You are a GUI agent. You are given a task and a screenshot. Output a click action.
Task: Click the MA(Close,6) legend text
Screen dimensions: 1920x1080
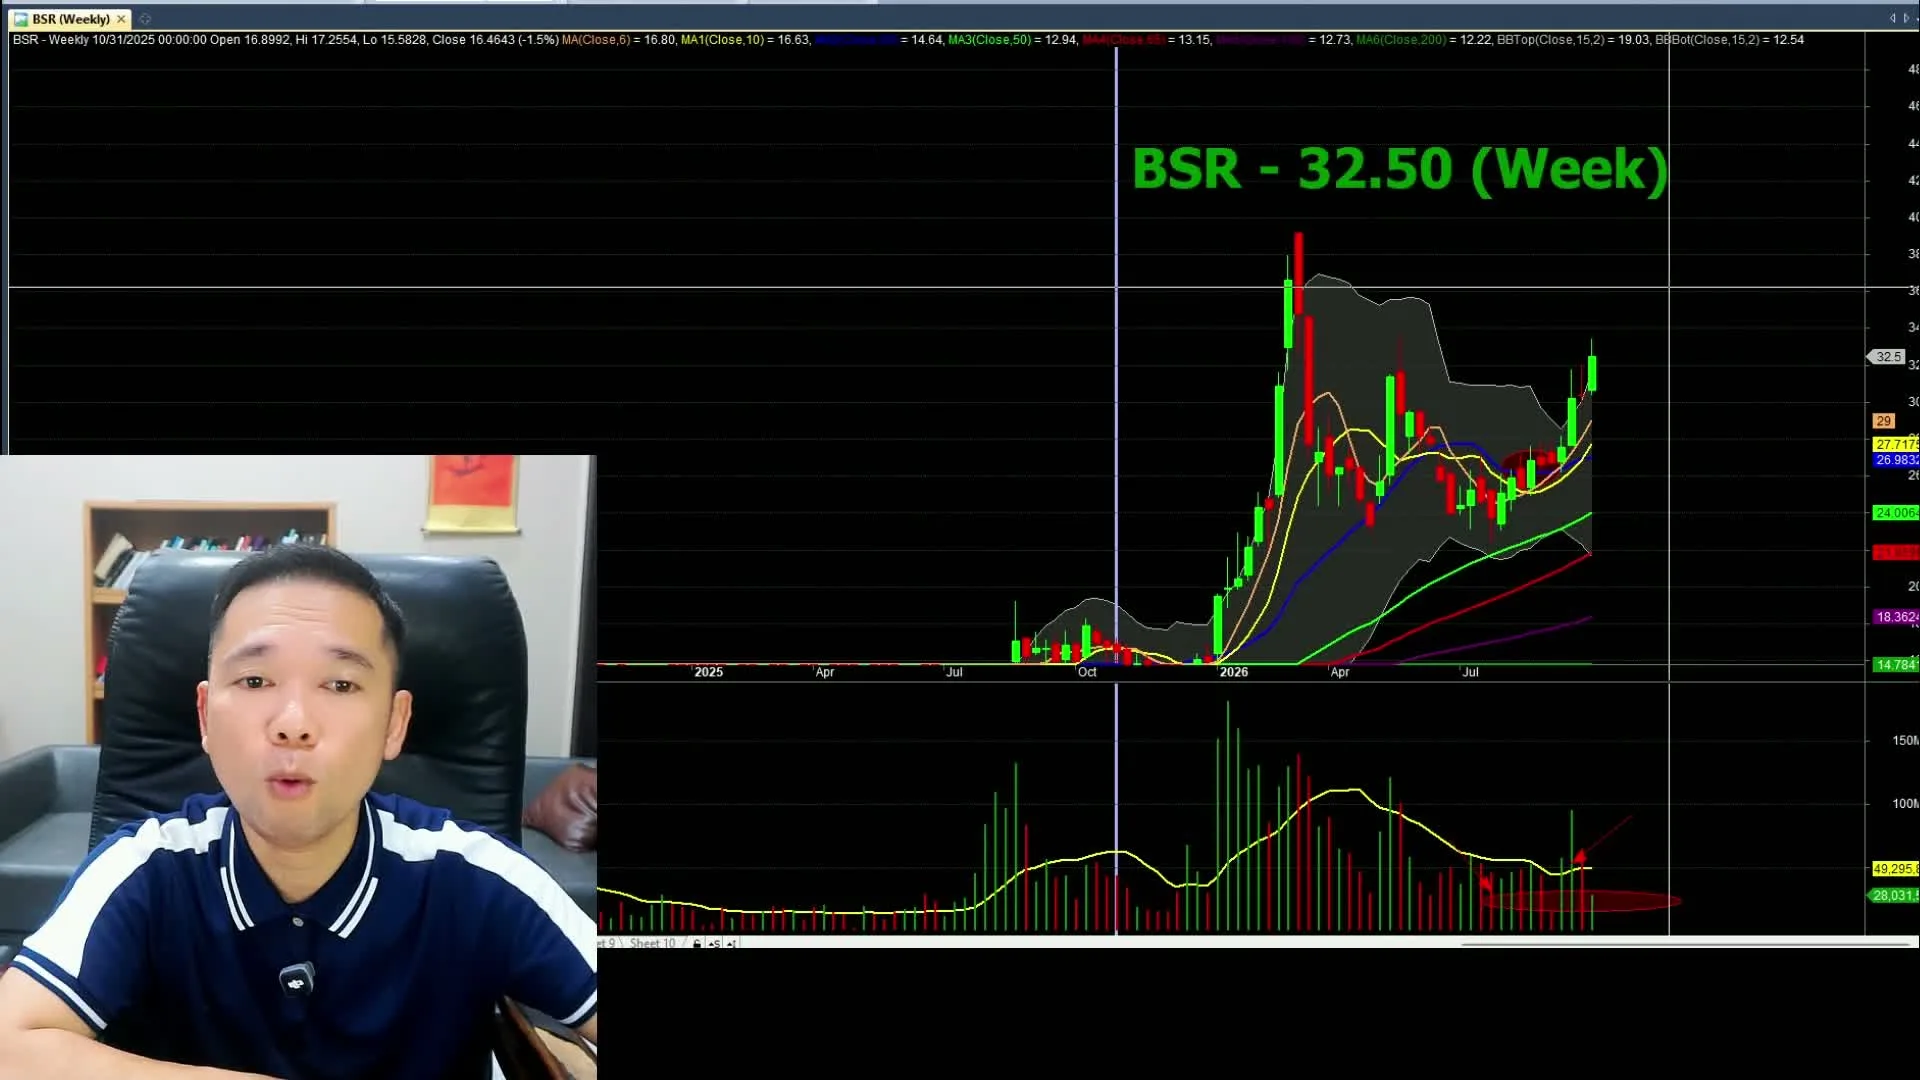click(x=596, y=40)
